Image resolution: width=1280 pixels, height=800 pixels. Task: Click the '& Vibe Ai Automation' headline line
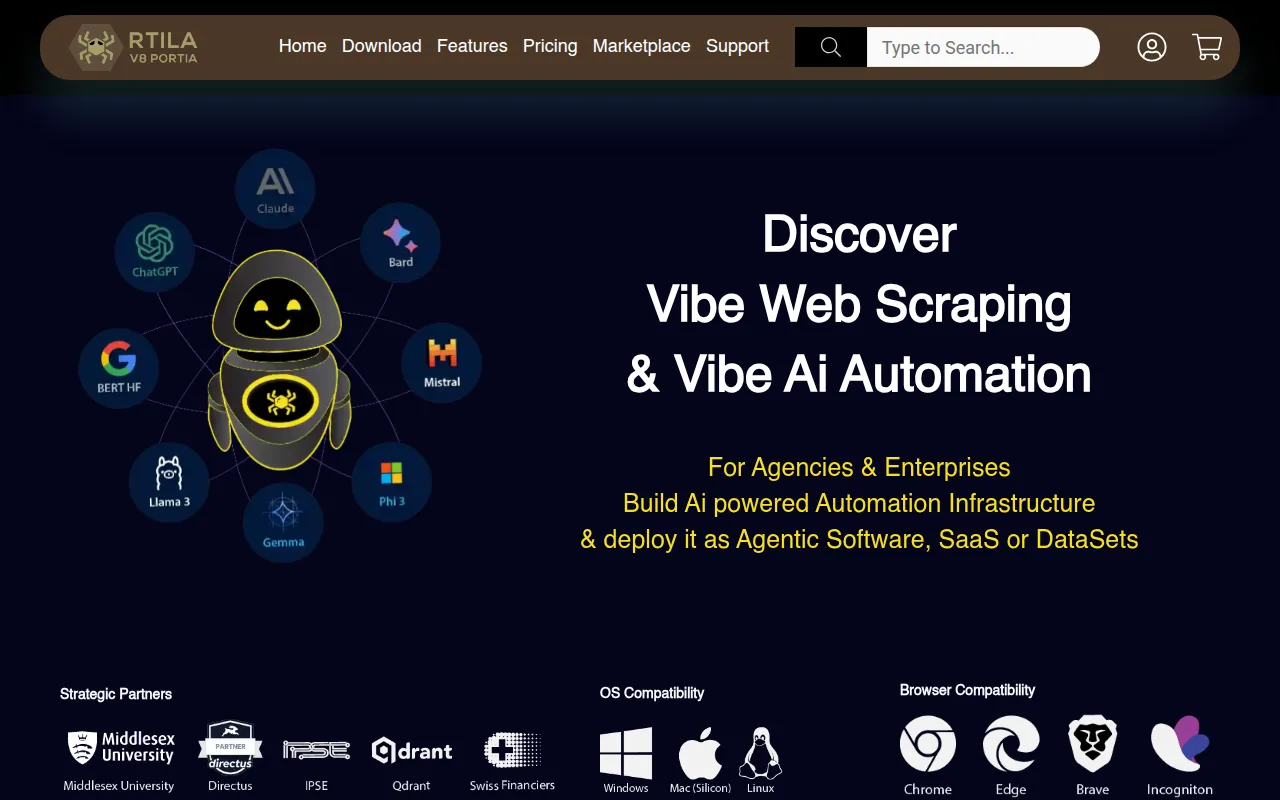pyautogui.click(x=859, y=374)
